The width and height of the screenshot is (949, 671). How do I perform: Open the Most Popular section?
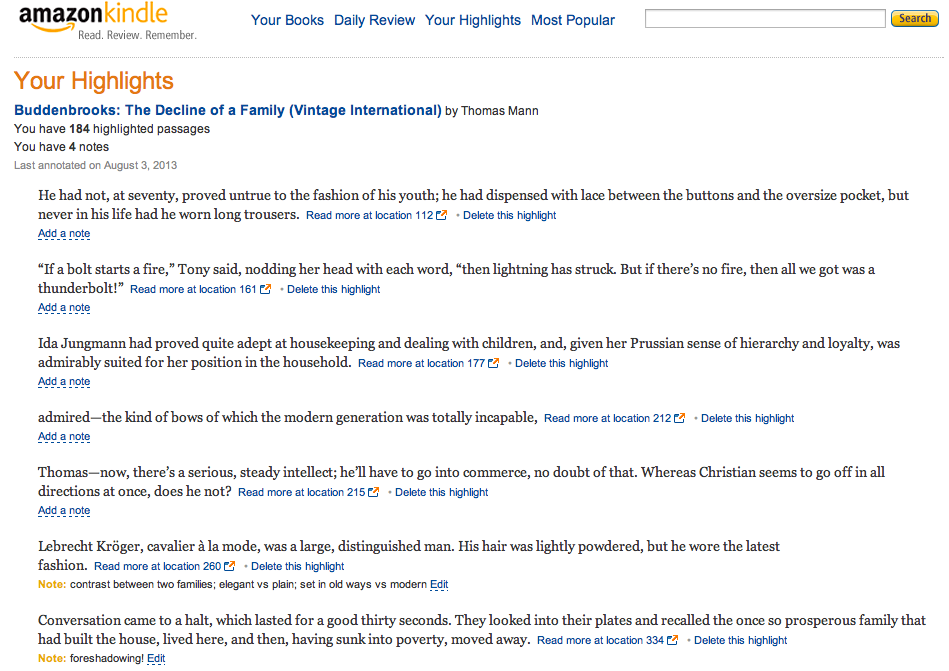tap(573, 20)
